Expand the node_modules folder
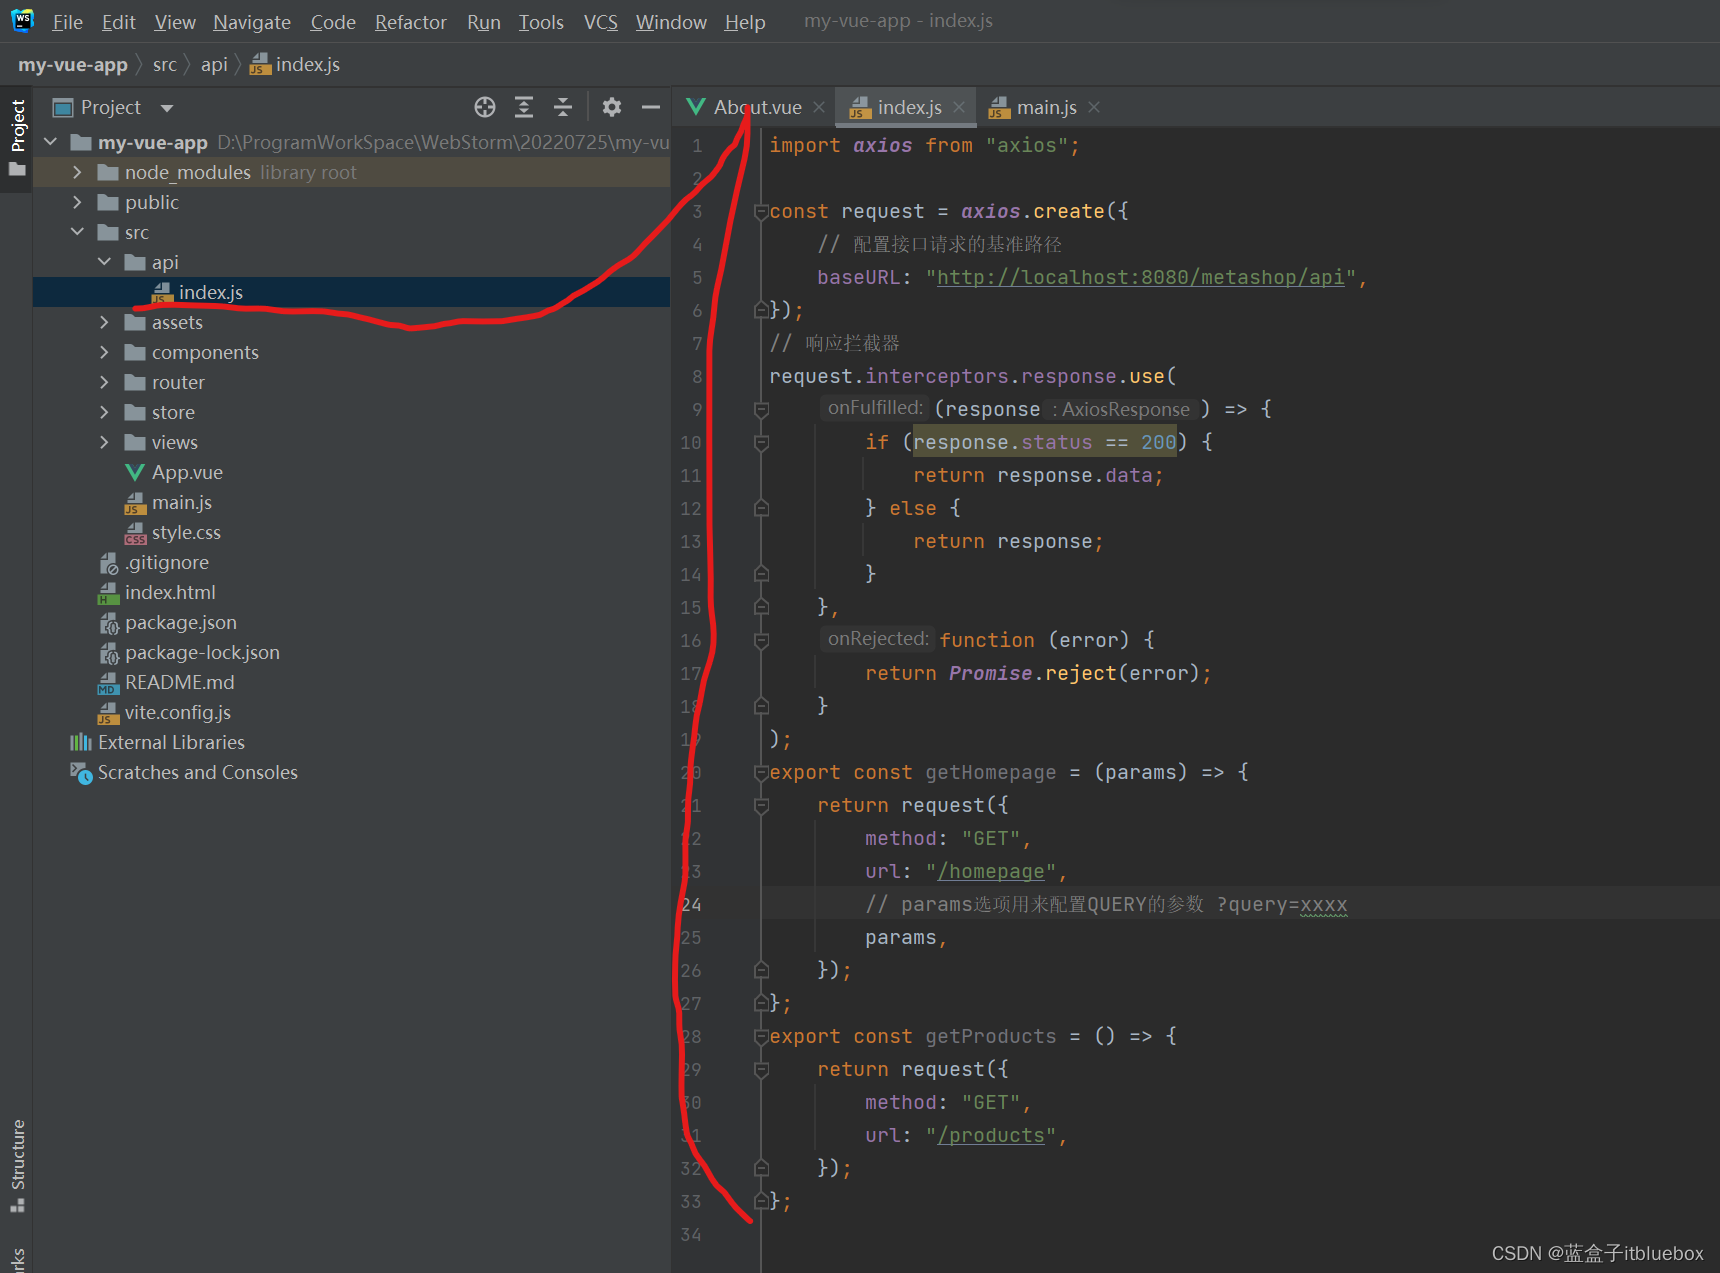1720x1273 pixels. 77,172
